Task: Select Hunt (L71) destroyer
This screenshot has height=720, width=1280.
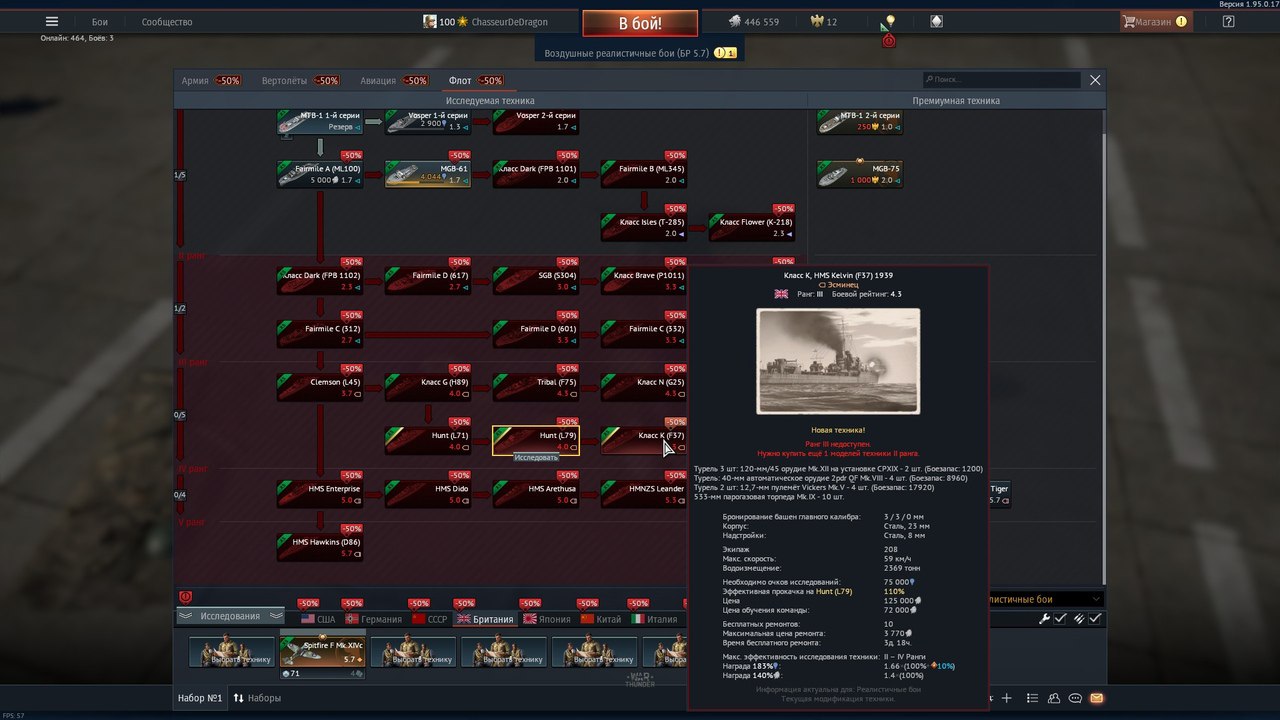Action: (x=428, y=440)
